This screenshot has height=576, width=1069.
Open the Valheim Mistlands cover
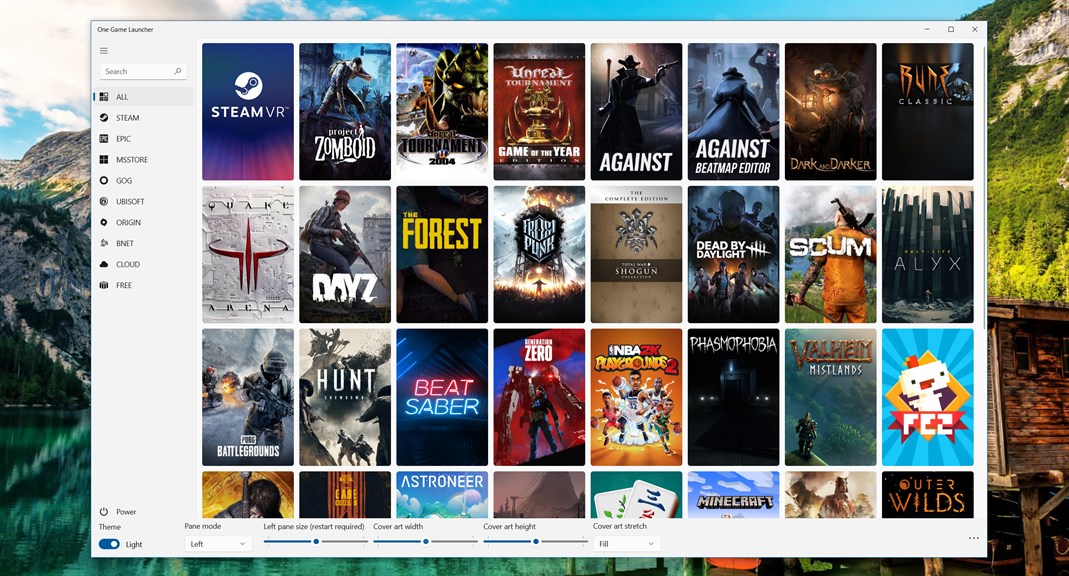tap(830, 397)
